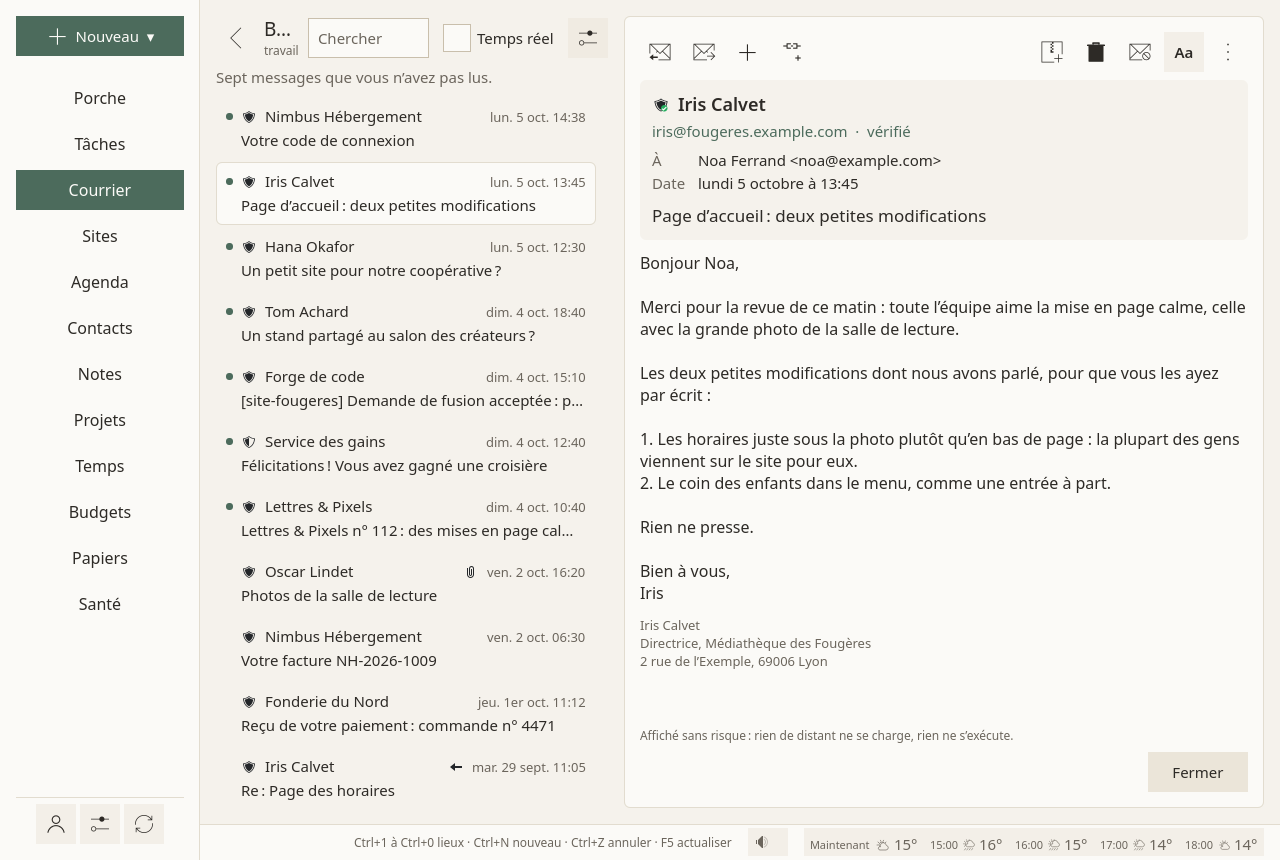This screenshot has width=1280, height=860.
Task: Open the user profile icon in the sidebar
Action: pyautogui.click(x=56, y=824)
